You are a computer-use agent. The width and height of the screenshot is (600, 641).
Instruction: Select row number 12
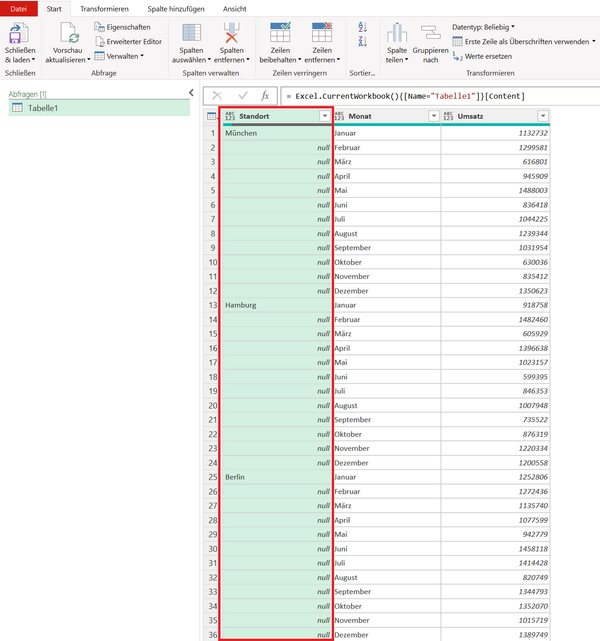(213, 291)
